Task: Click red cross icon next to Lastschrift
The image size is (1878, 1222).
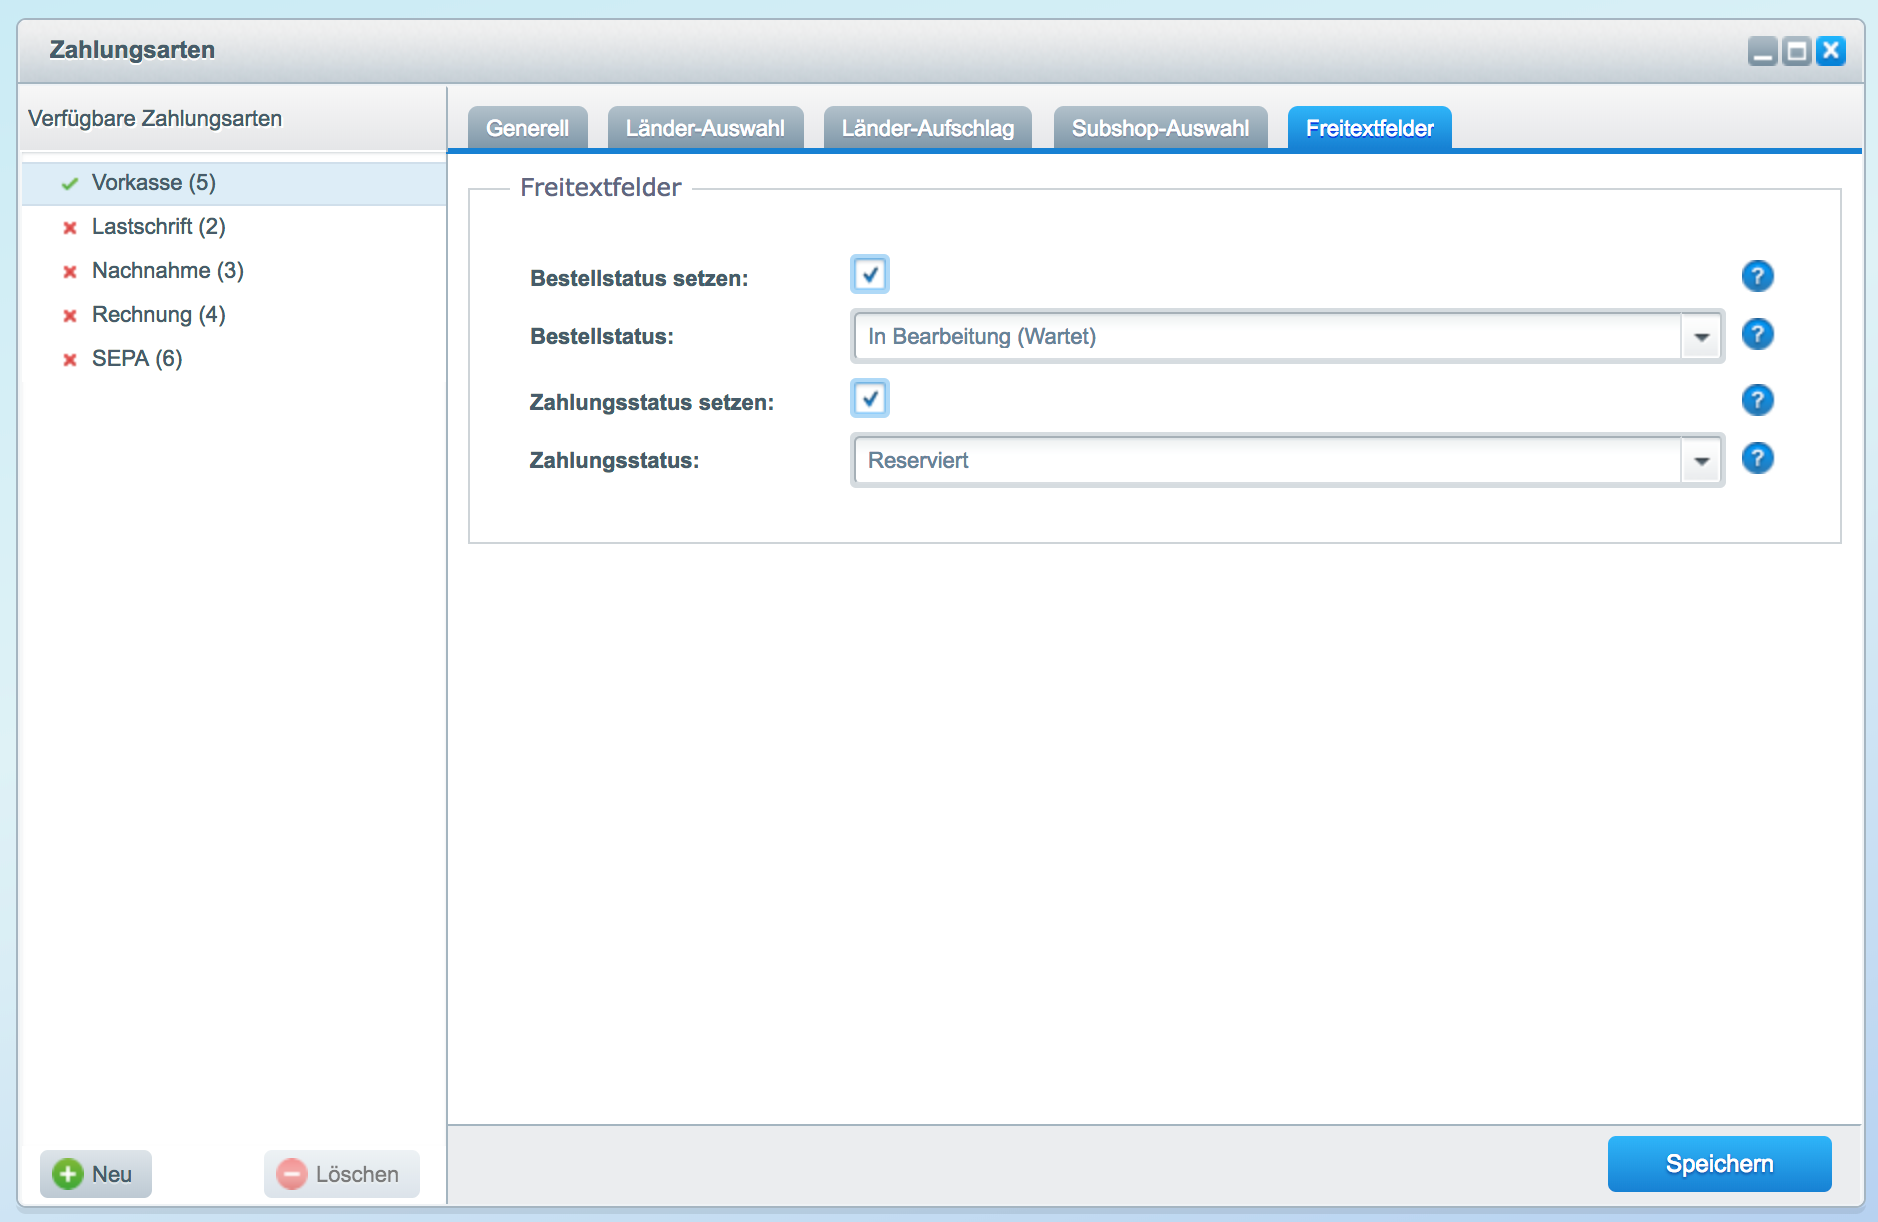Action: pyautogui.click(x=70, y=228)
